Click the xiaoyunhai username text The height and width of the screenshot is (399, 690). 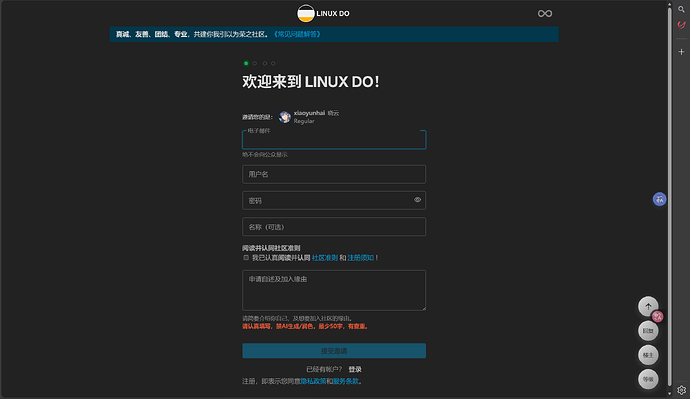click(x=309, y=113)
